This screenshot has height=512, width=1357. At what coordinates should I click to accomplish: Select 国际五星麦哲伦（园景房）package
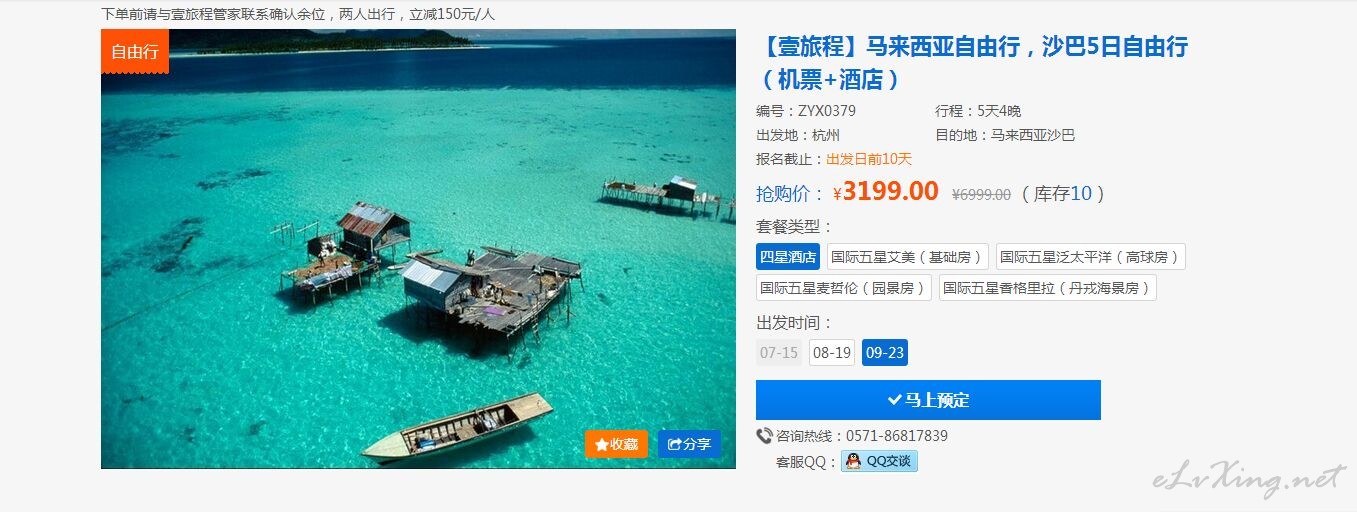click(x=843, y=288)
